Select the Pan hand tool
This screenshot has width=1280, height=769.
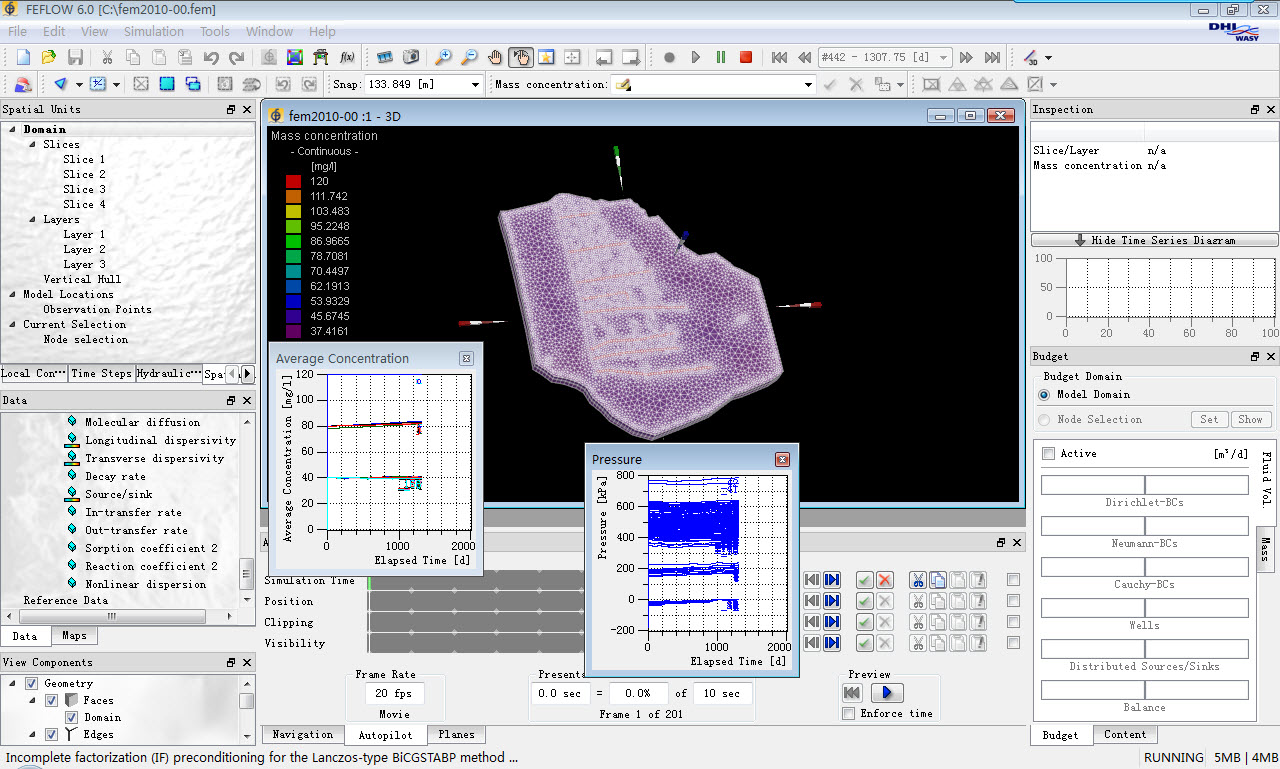(495, 57)
